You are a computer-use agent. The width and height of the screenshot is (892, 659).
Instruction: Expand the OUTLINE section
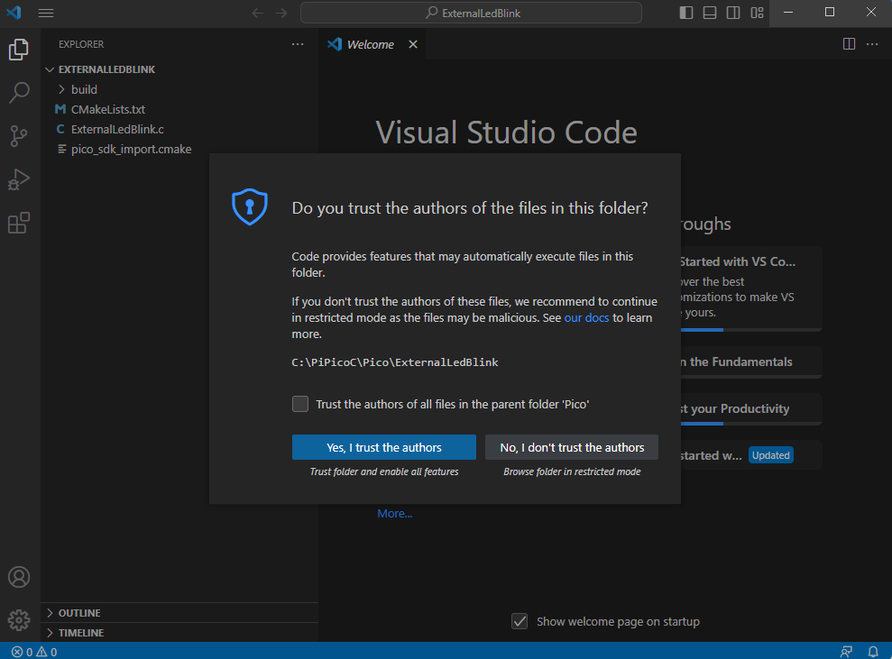(179, 613)
